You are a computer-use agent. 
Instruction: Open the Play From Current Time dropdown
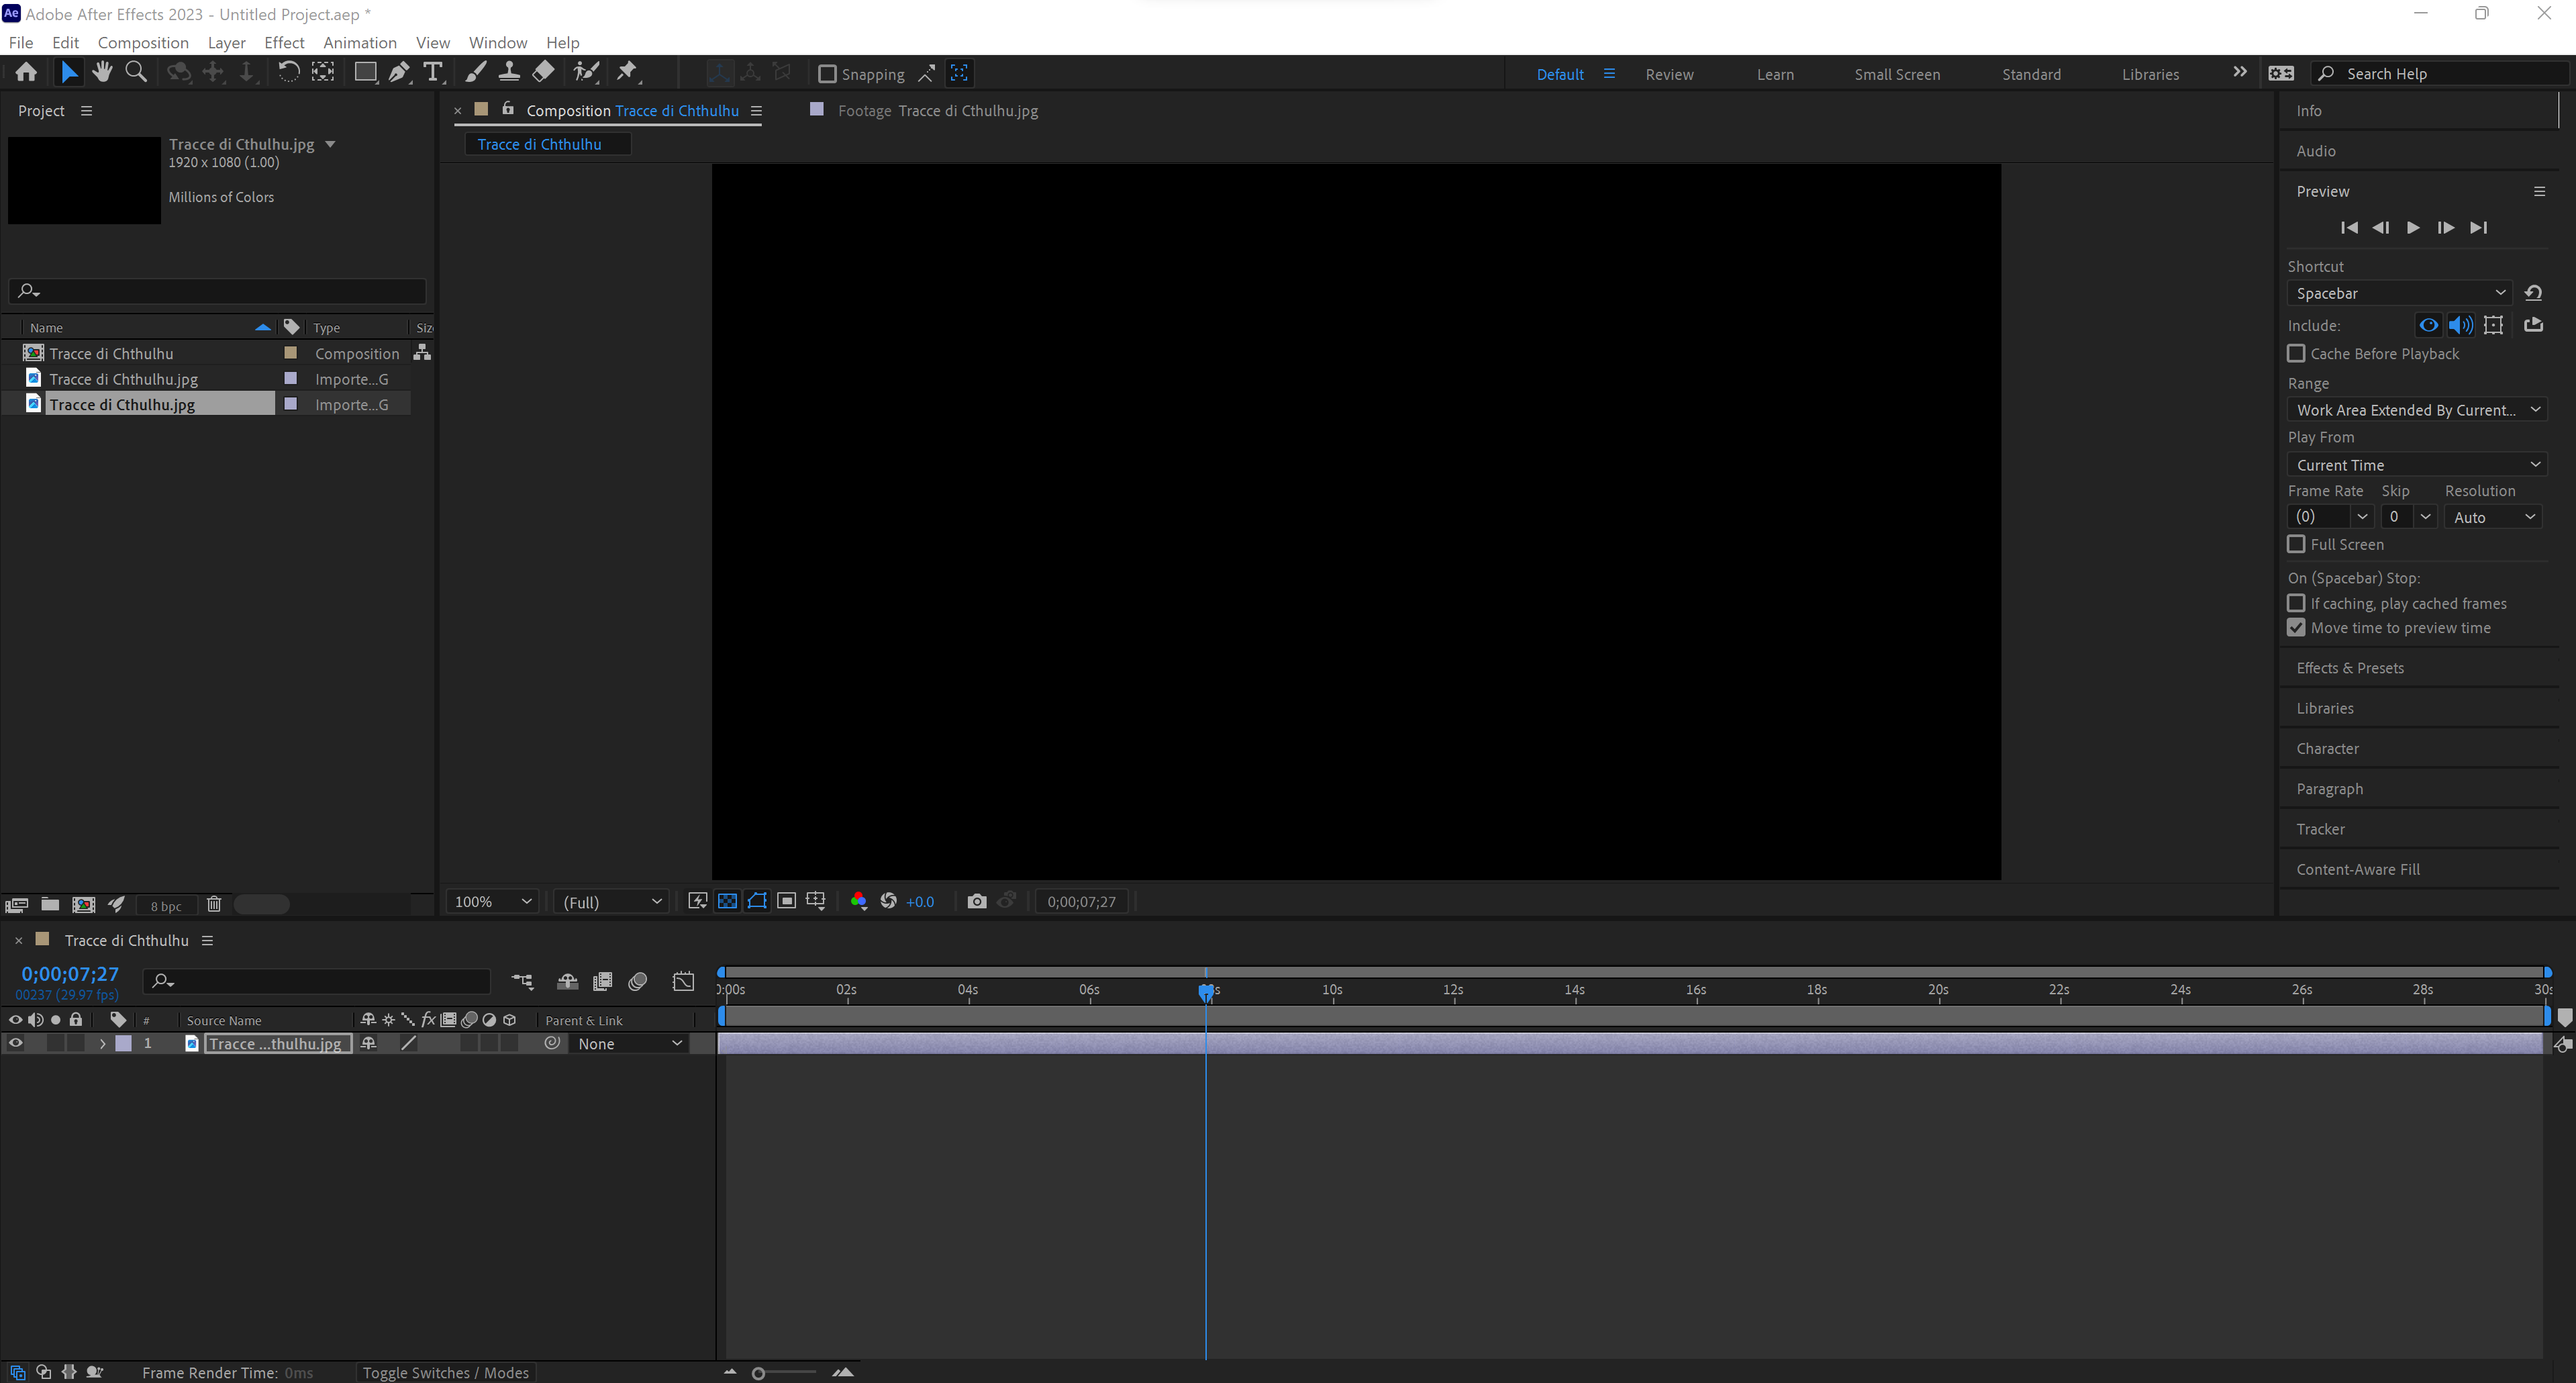pos(2416,465)
